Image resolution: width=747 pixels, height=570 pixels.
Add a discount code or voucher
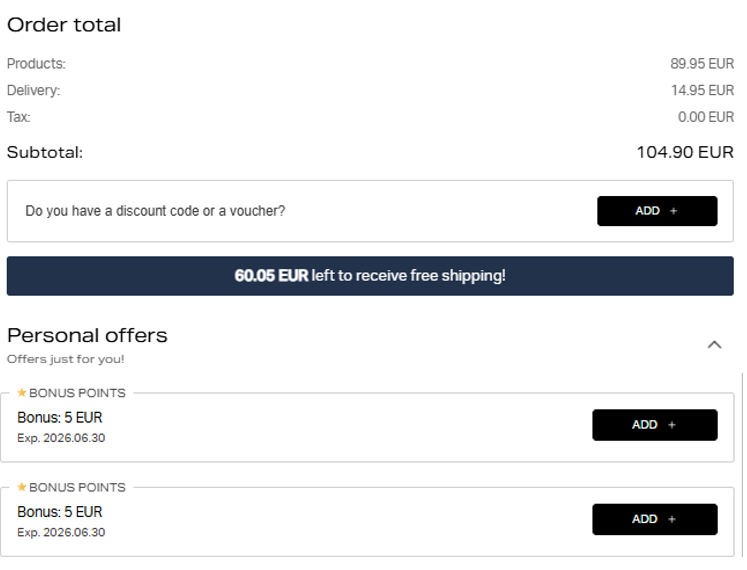tap(656, 211)
